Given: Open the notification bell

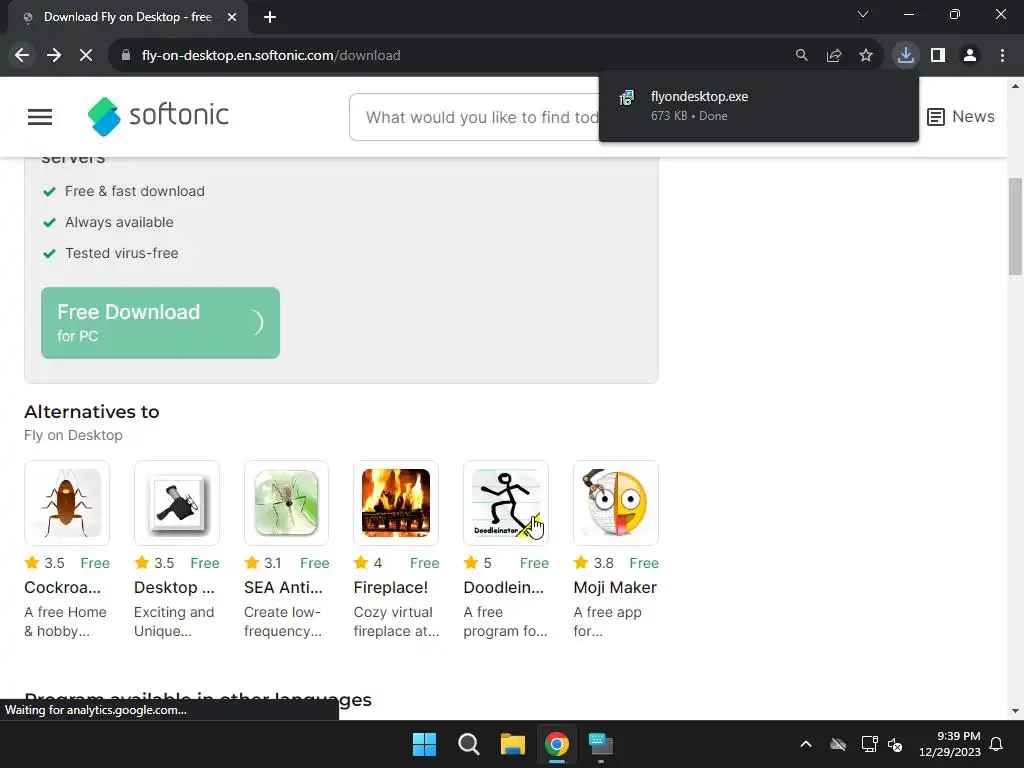Looking at the screenshot, I should (x=997, y=744).
